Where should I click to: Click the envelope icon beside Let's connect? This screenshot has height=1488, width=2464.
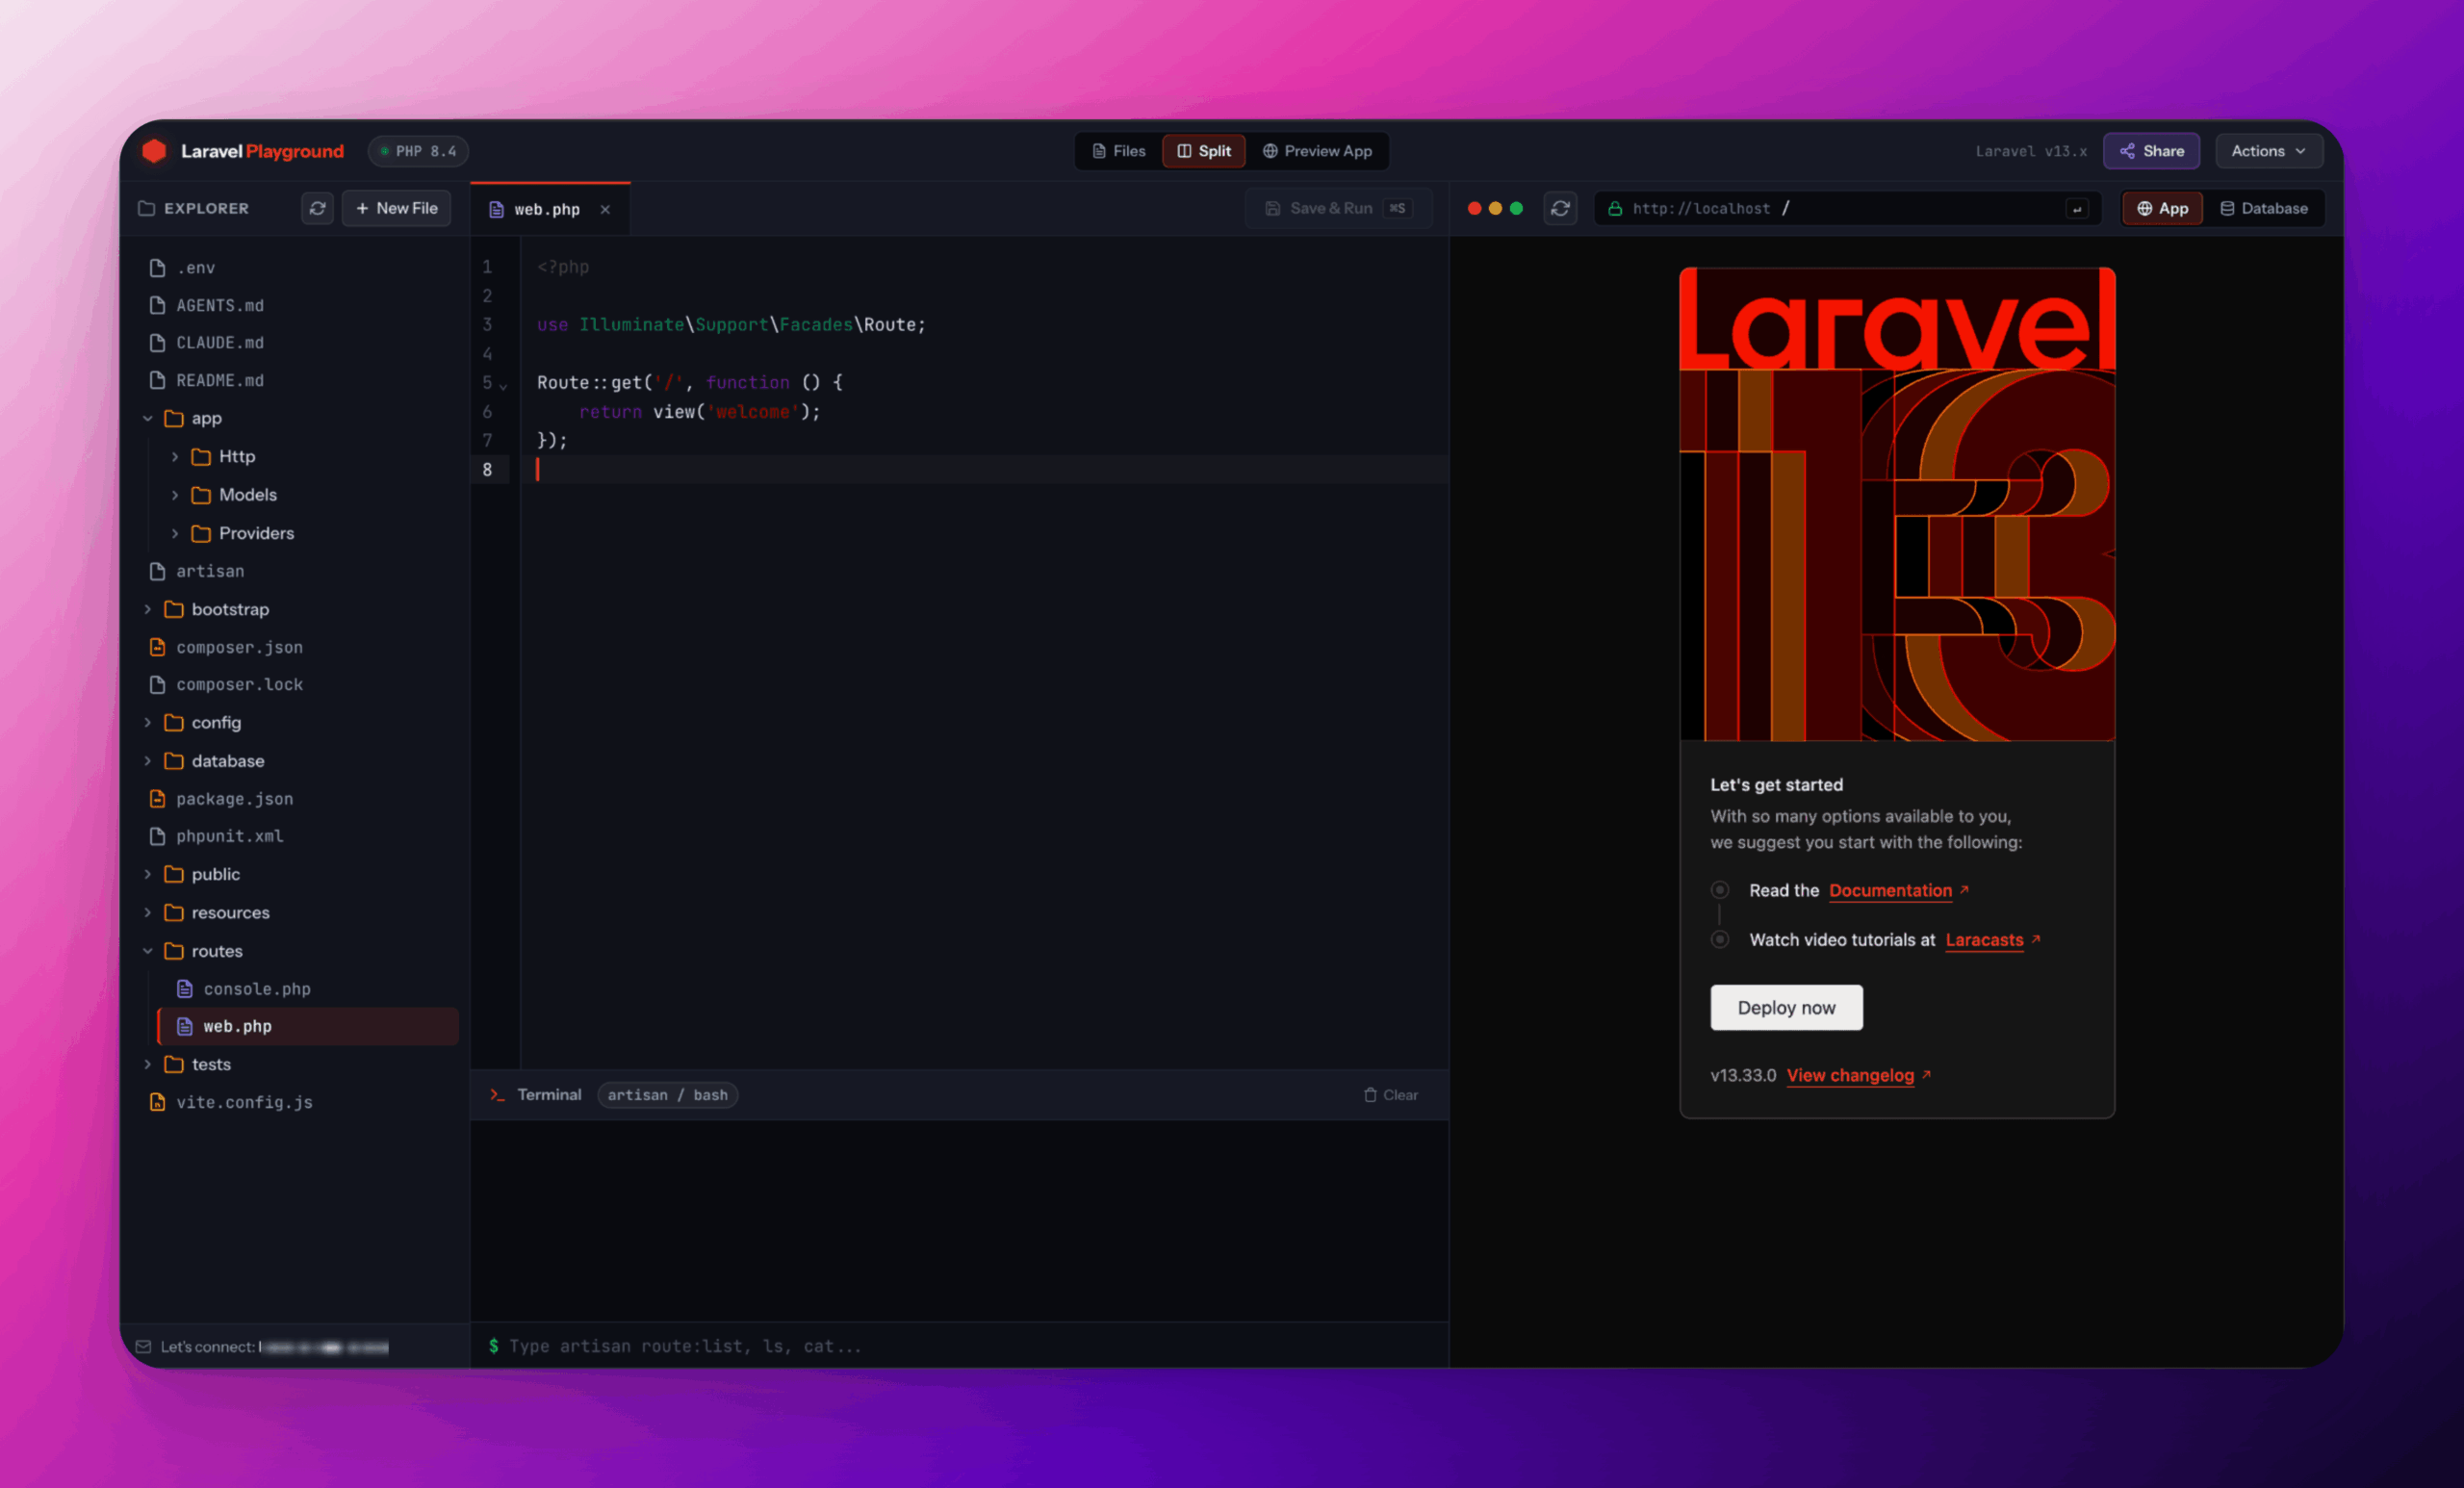point(144,1347)
